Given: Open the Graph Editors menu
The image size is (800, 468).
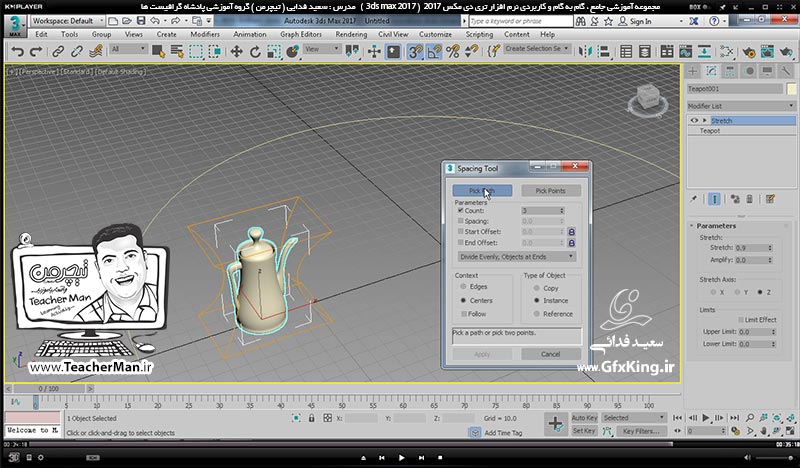Looking at the screenshot, I should (x=301, y=34).
